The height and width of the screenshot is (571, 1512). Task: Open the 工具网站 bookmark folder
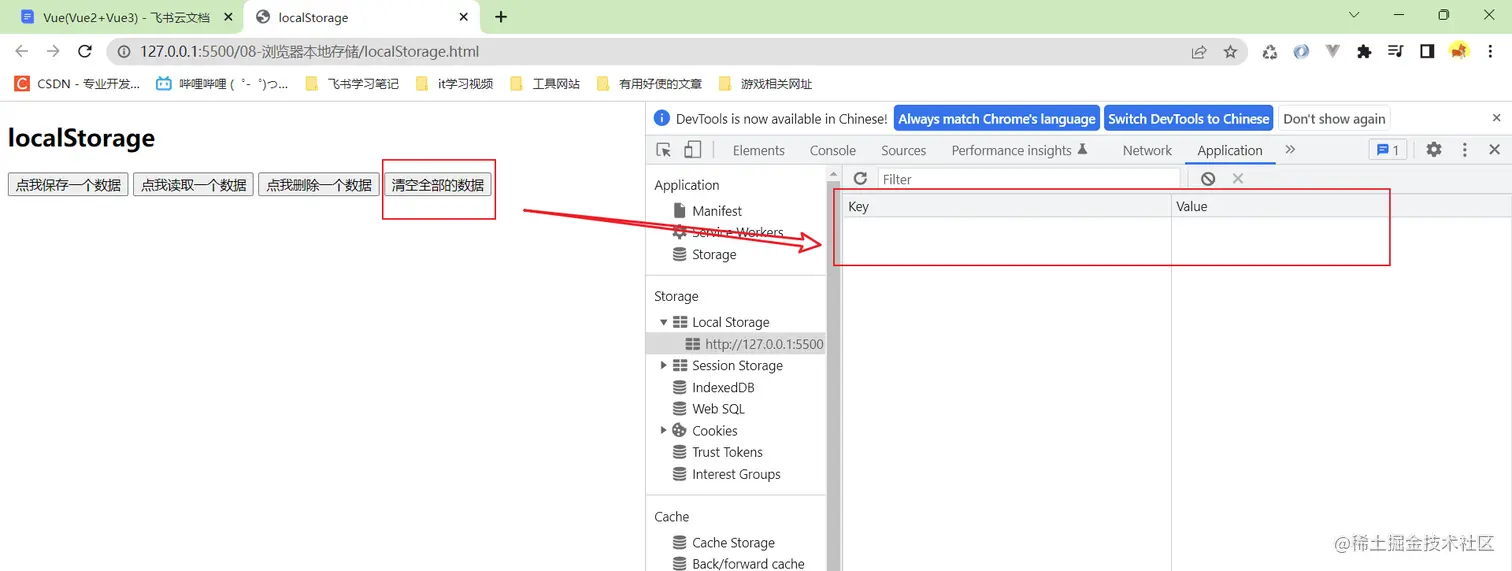point(545,84)
